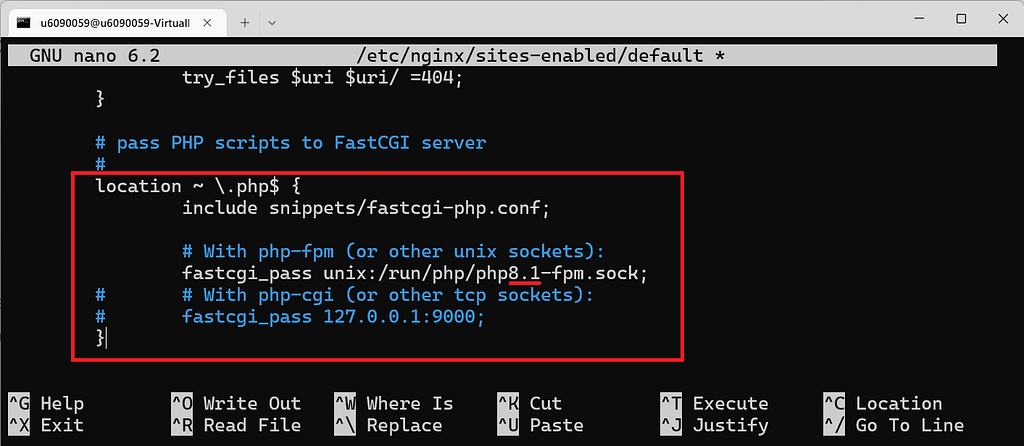This screenshot has width=1024, height=446.
Task: Click the ^T Execute shortcut
Action: (x=714, y=404)
